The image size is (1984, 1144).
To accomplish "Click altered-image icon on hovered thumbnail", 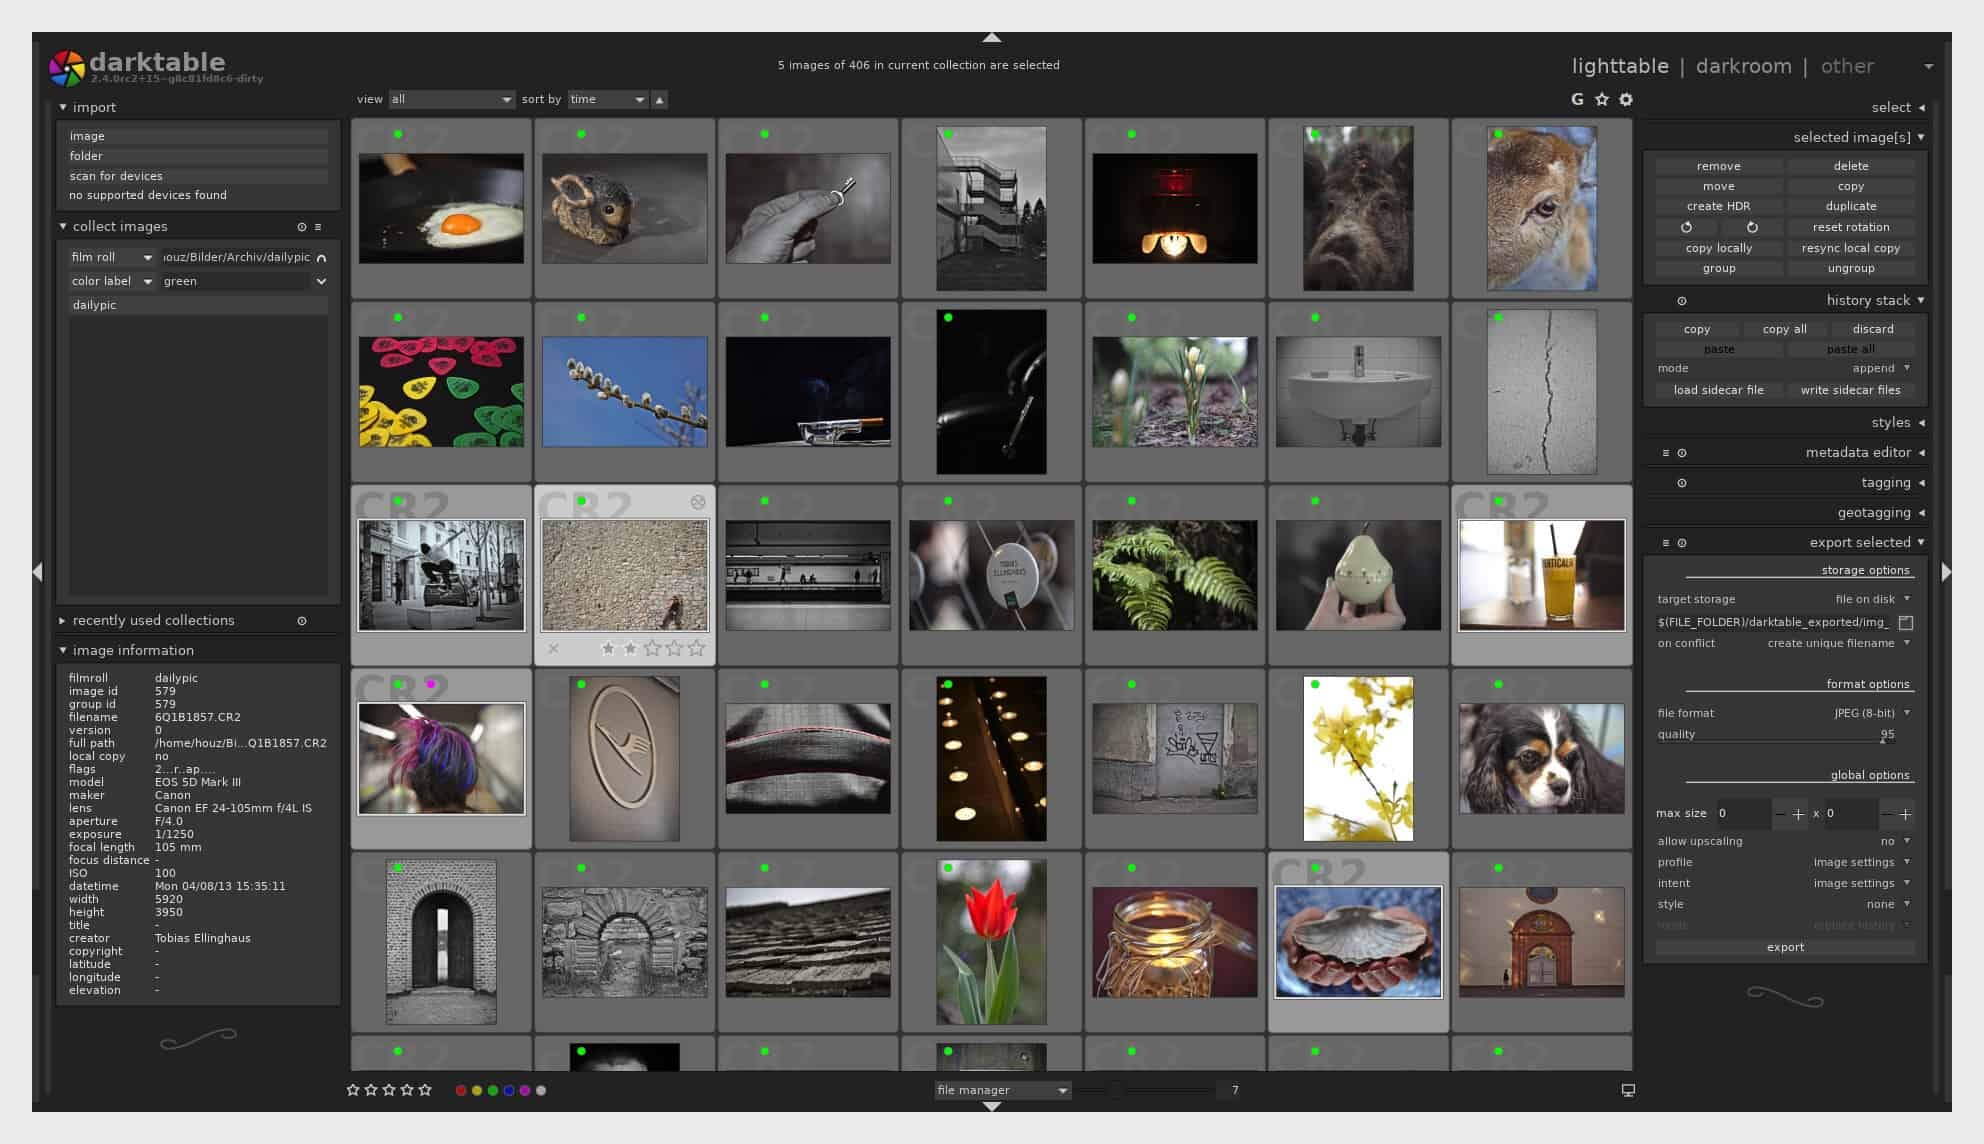I will coord(698,502).
